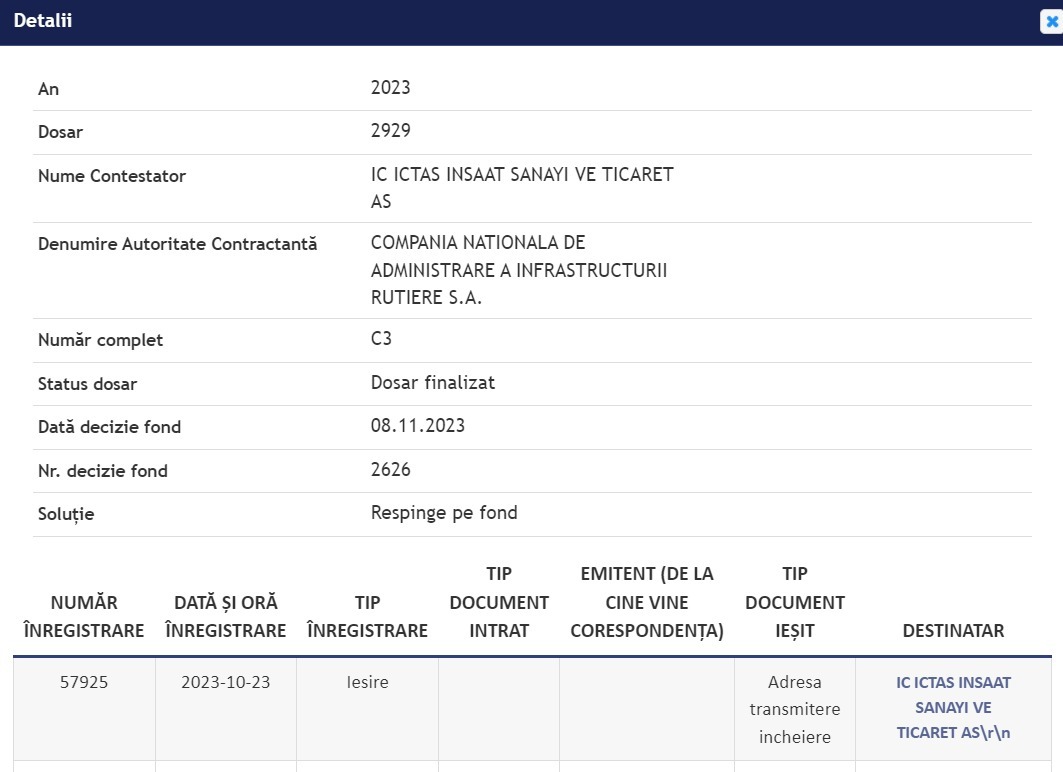1063x772 pixels.
Task: Click the An field label
Action: point(48,89)
